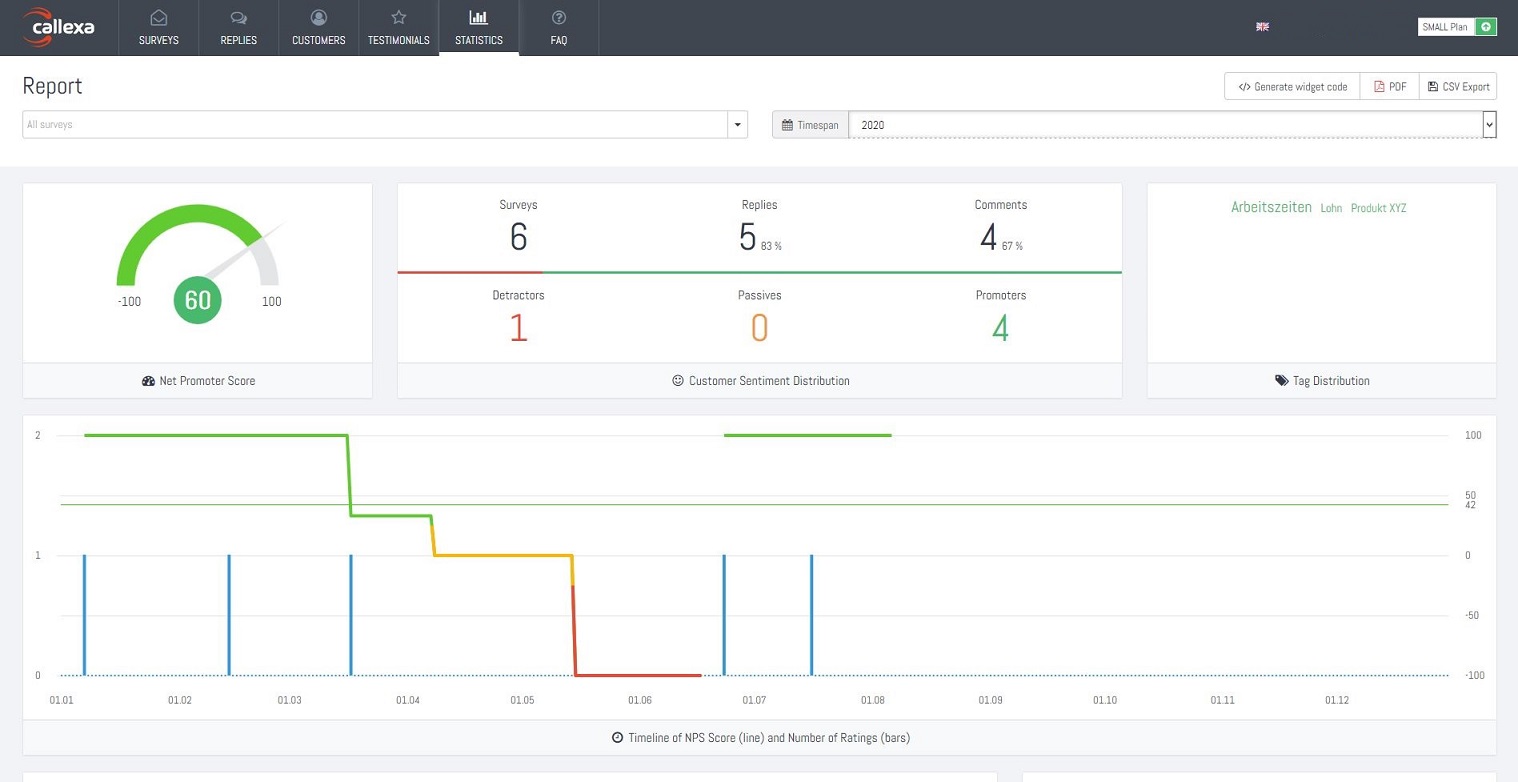Generate widget code
Screen dimensions: 1518x782
(x=1292, y=86)
